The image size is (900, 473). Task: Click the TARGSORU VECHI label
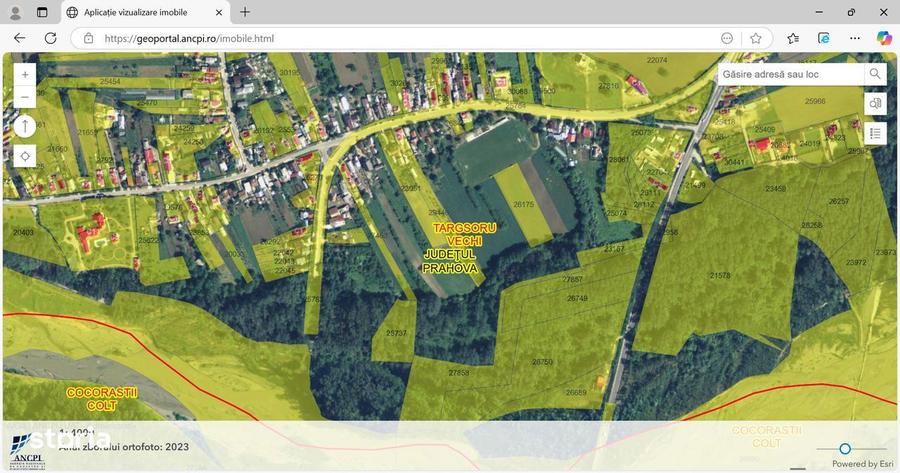(464, 234)
